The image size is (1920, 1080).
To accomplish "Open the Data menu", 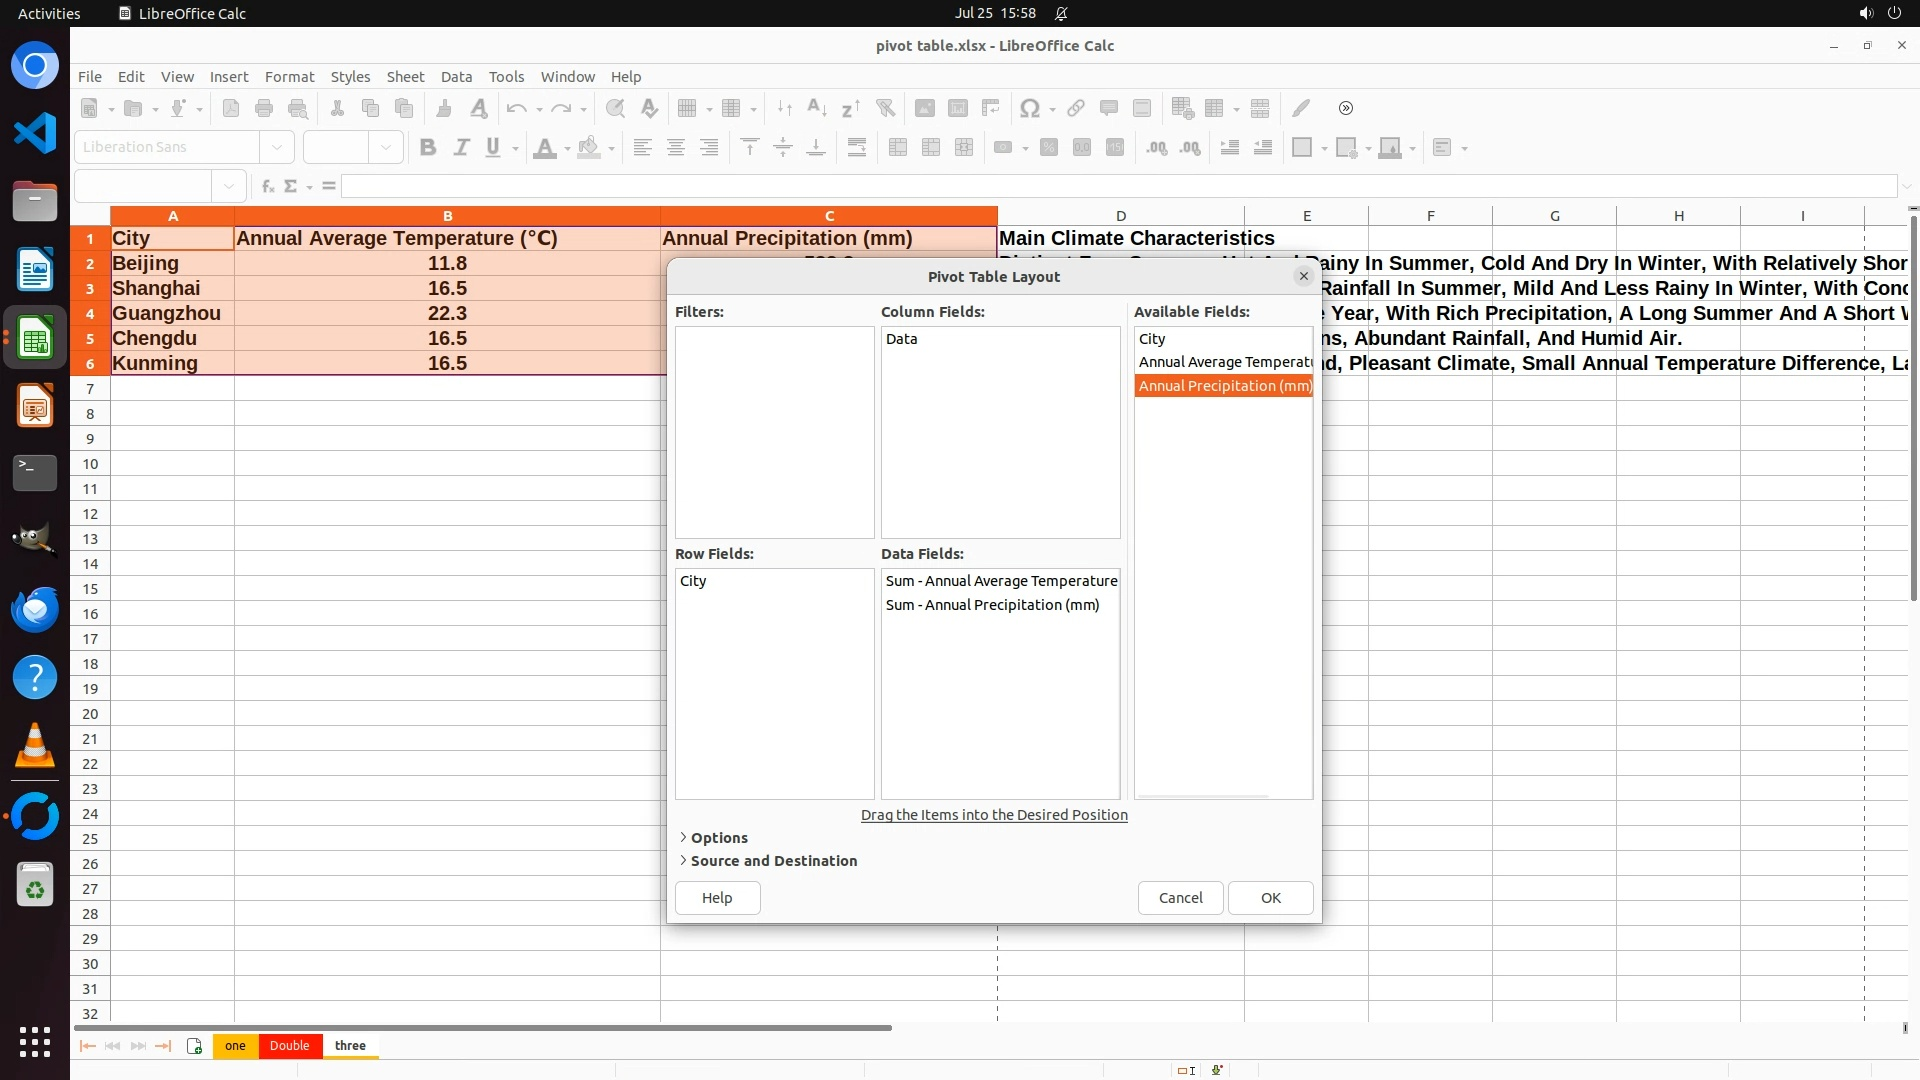I will tap(456, 77).
